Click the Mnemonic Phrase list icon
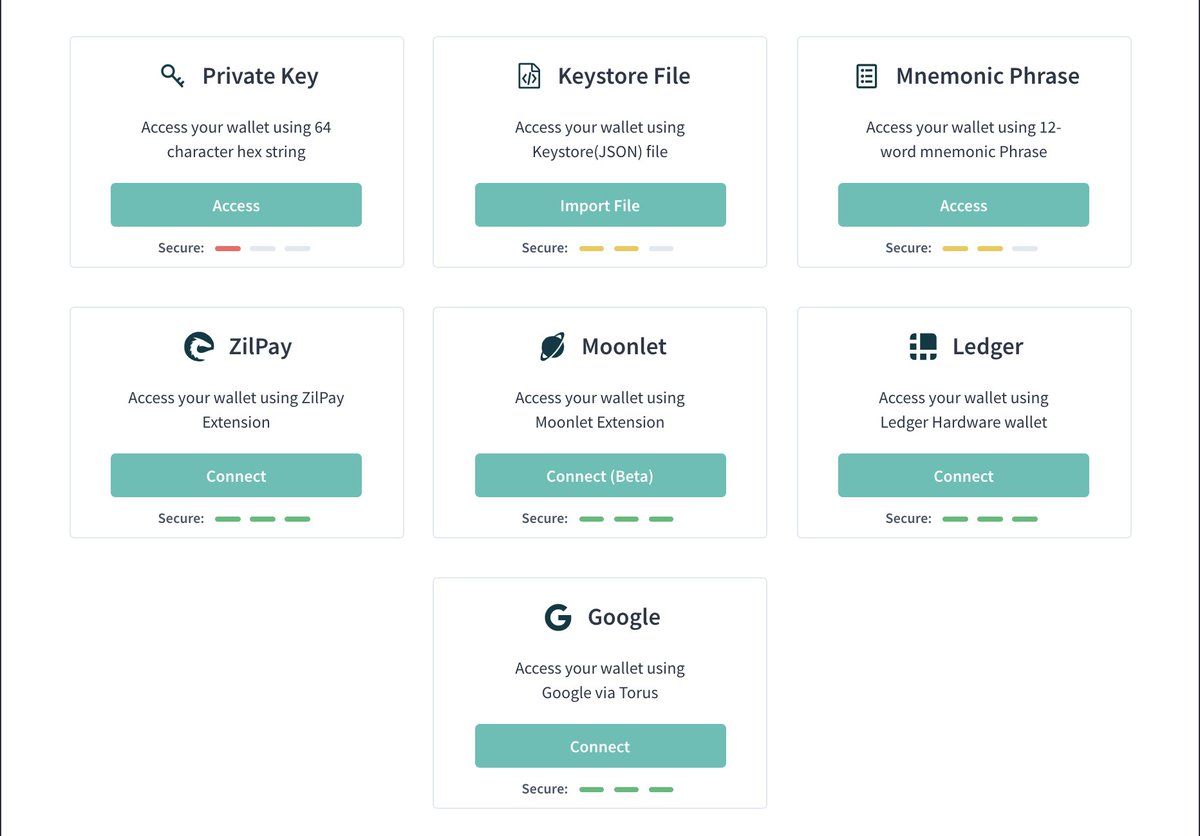 [x=866, y=76]
